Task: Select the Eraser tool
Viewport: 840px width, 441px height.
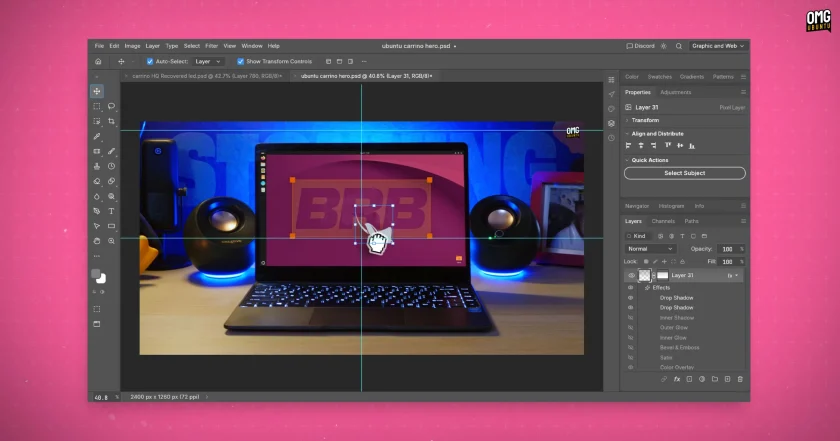Action: click(x=97, y=181)
